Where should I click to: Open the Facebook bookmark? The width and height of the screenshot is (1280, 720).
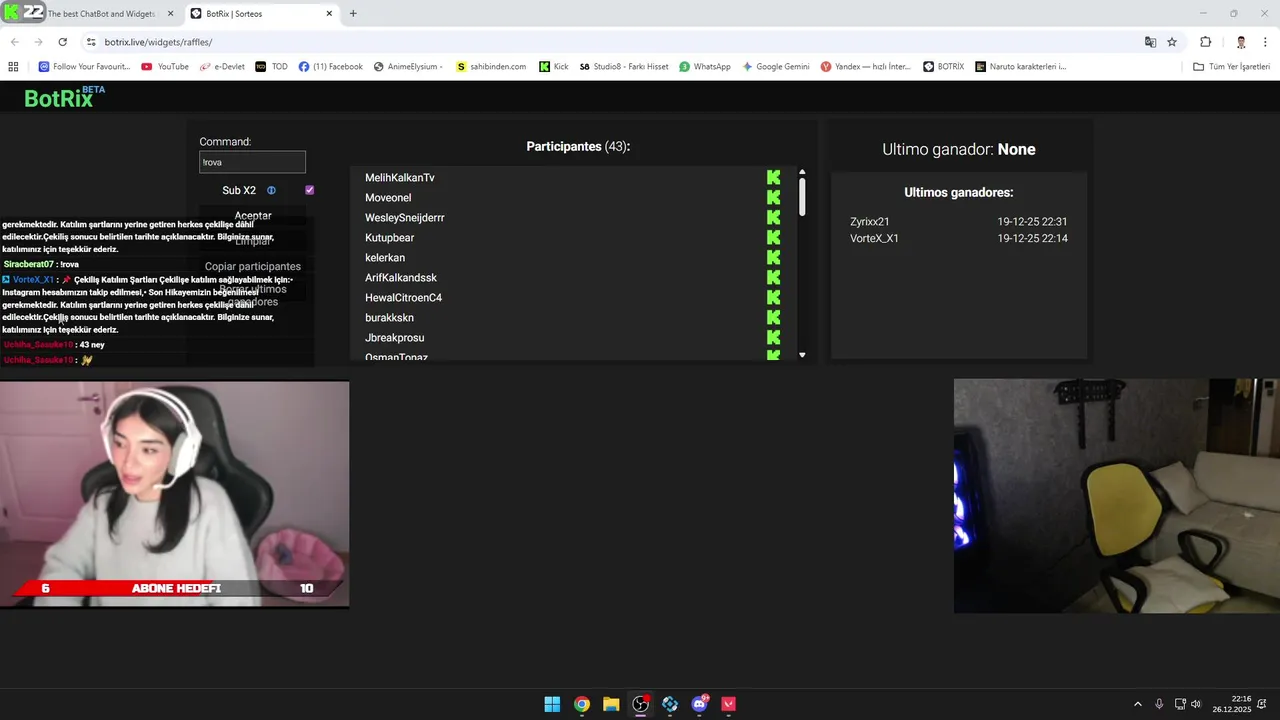coord(330,67)
